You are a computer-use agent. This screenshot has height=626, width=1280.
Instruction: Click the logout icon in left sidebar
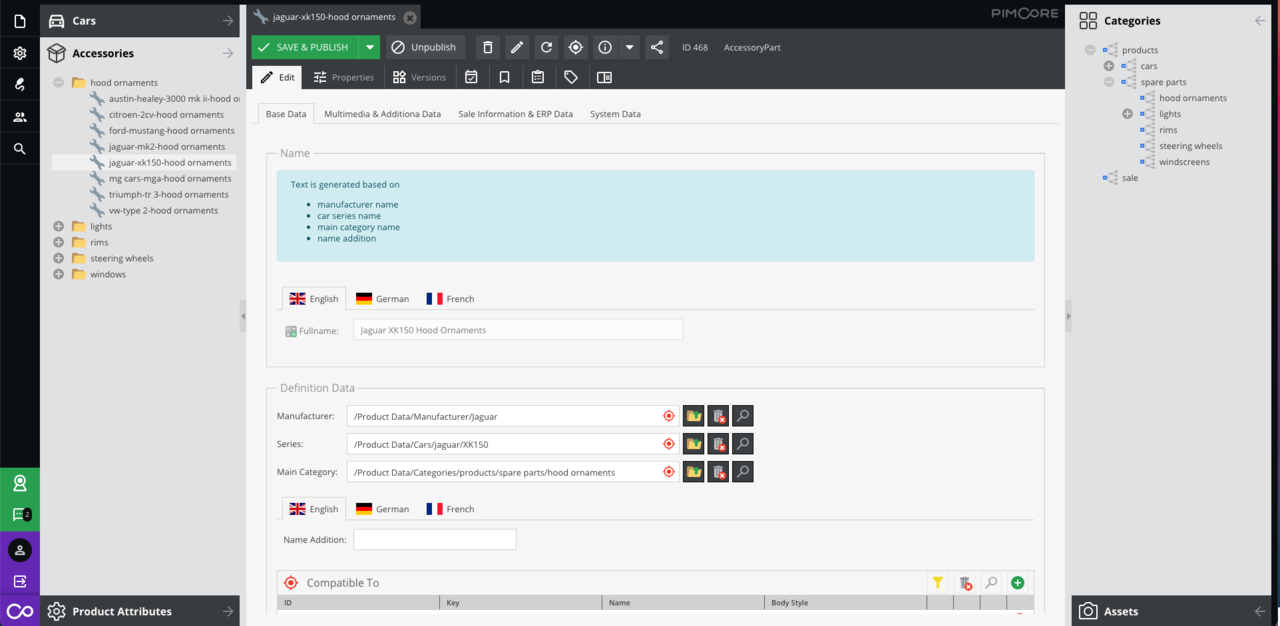pyautogui.click(x=20, y=581)
